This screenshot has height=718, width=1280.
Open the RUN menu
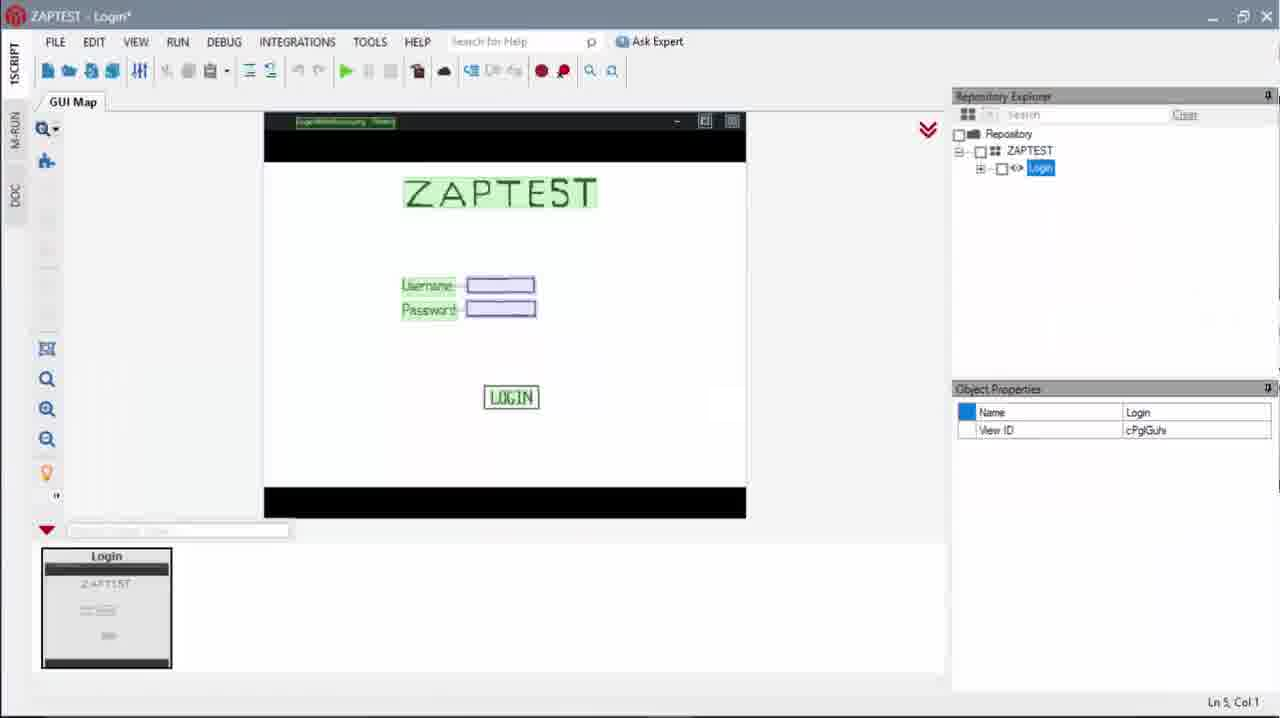point(178,42)
